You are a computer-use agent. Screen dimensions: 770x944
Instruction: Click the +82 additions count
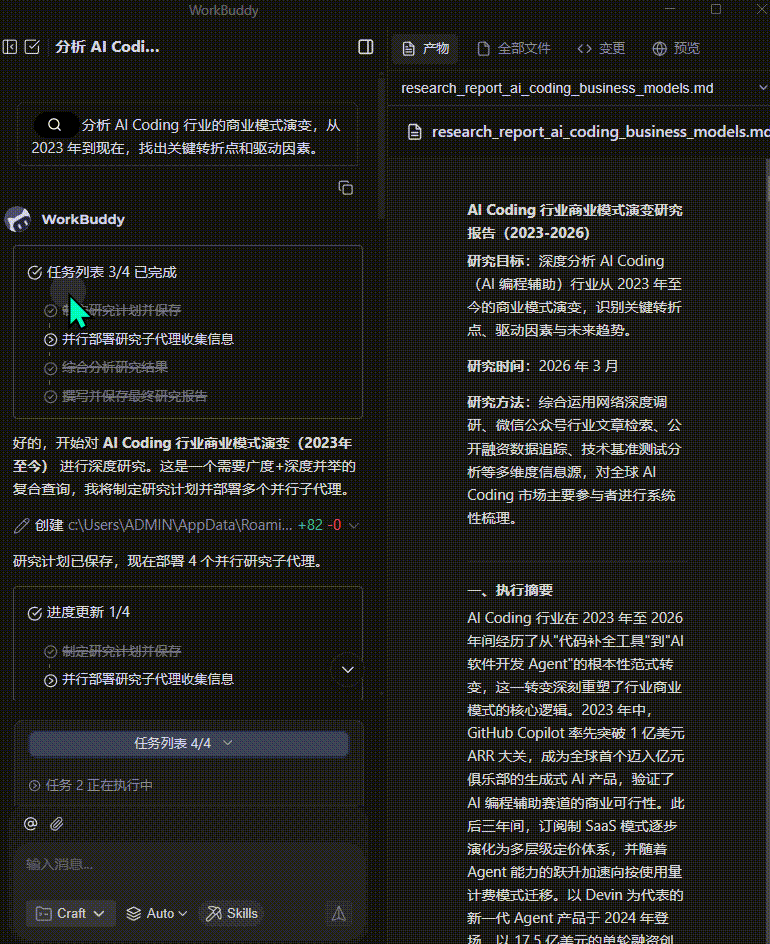pyautogui.click(x=310, y=525)
